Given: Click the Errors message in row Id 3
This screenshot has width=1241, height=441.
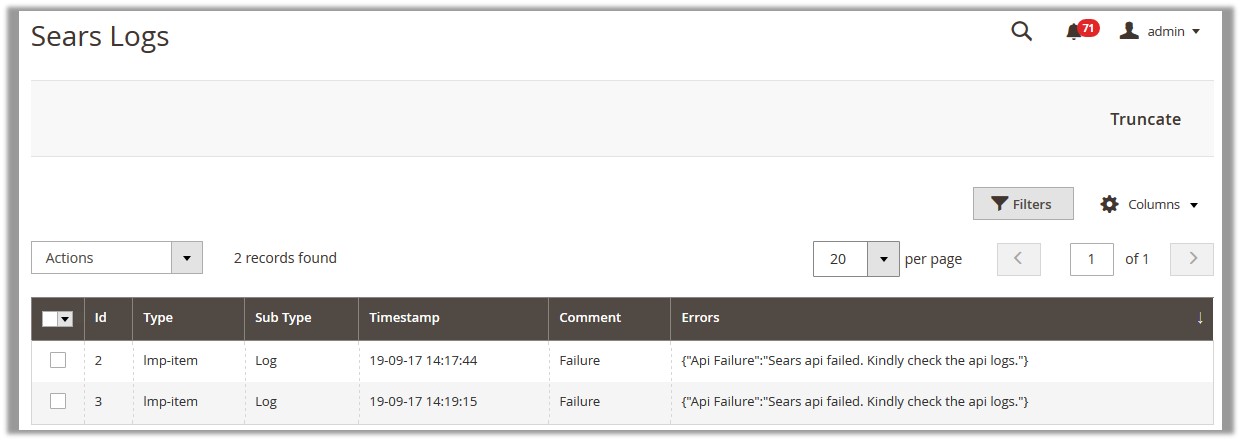Looking at the screenshot, I should 855,401.
